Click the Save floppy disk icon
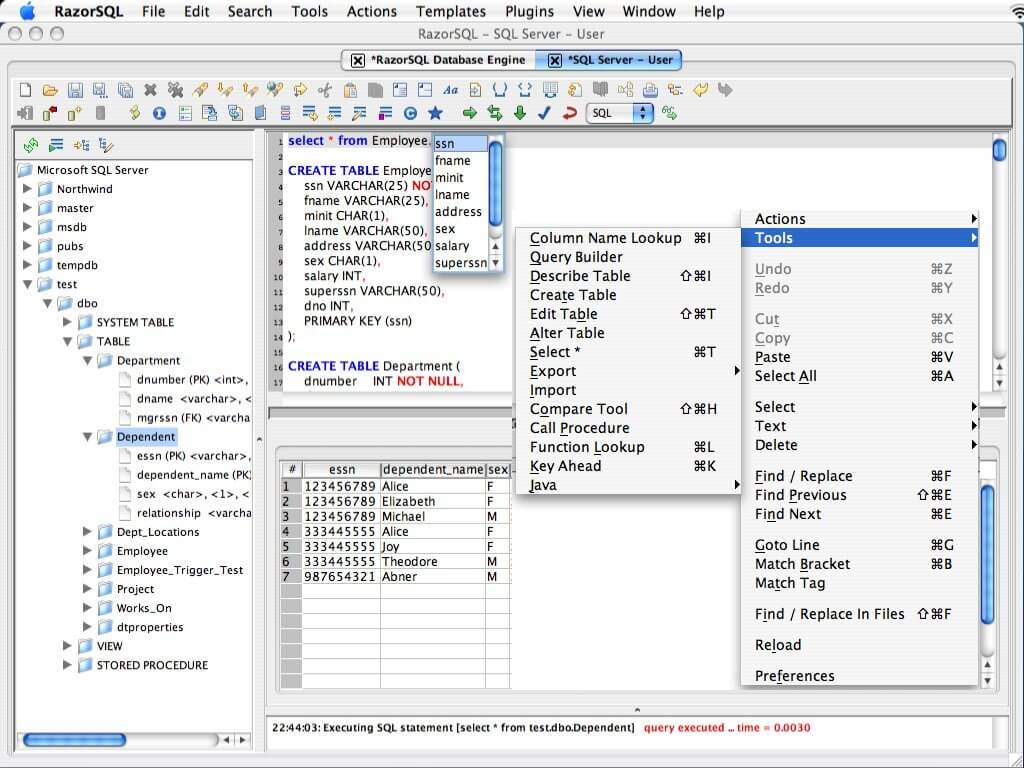The height and width of the screenshot is (768, 1024). pos(75,89)
